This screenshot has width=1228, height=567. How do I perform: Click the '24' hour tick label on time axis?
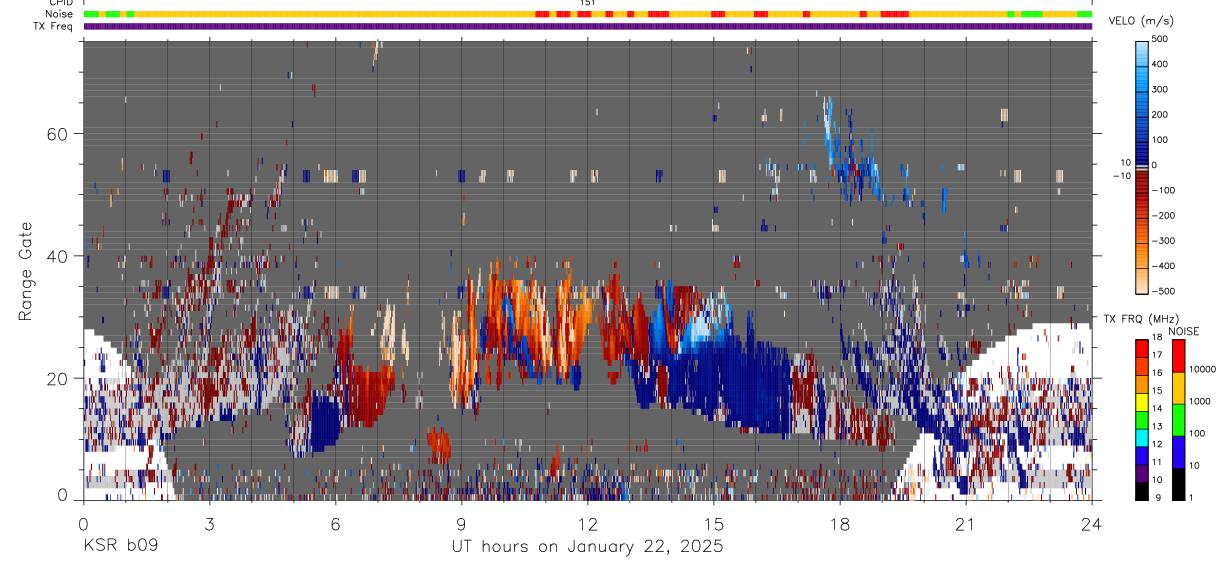[x=1092, y=525]
